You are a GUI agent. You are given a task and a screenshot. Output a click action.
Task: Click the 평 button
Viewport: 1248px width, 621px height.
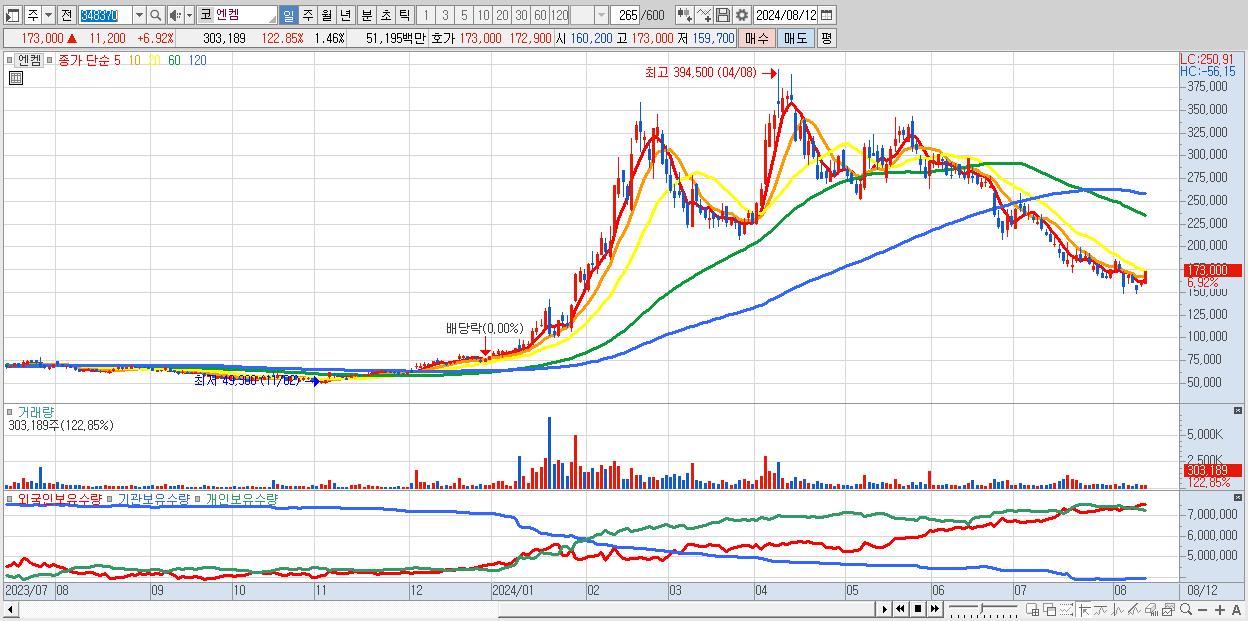(x=826, y=38)
